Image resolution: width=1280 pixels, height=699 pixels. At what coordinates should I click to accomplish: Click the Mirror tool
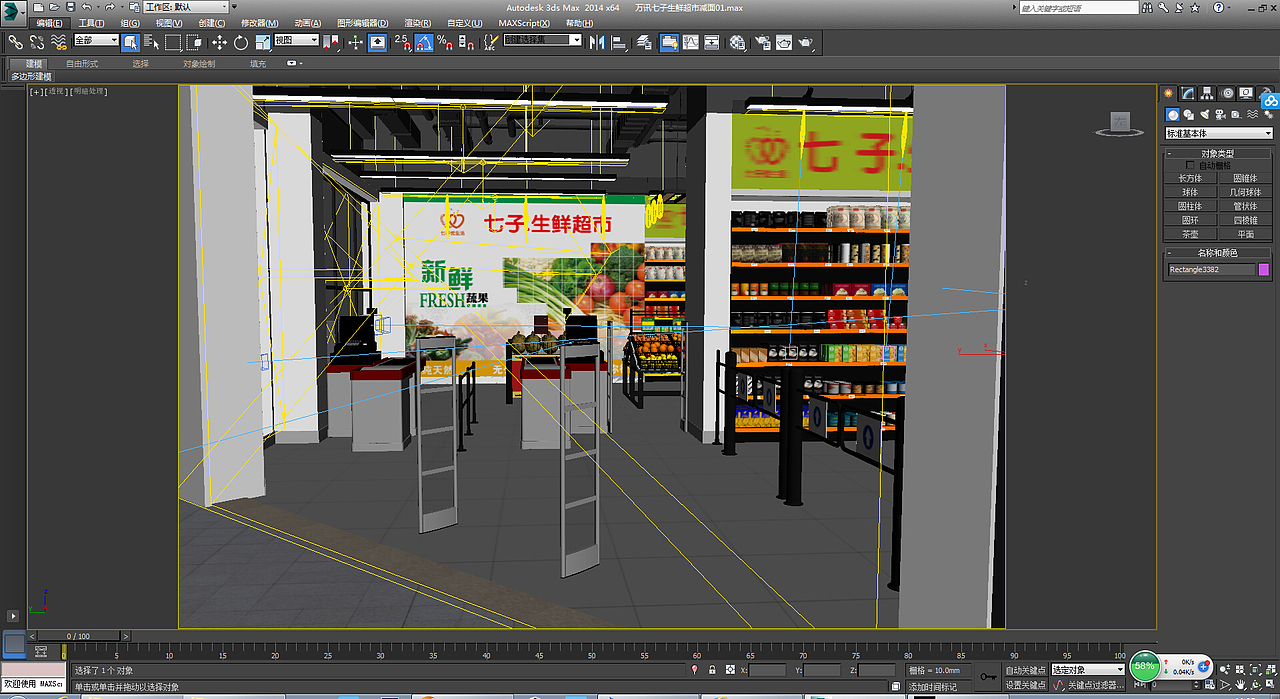point(597,42)
